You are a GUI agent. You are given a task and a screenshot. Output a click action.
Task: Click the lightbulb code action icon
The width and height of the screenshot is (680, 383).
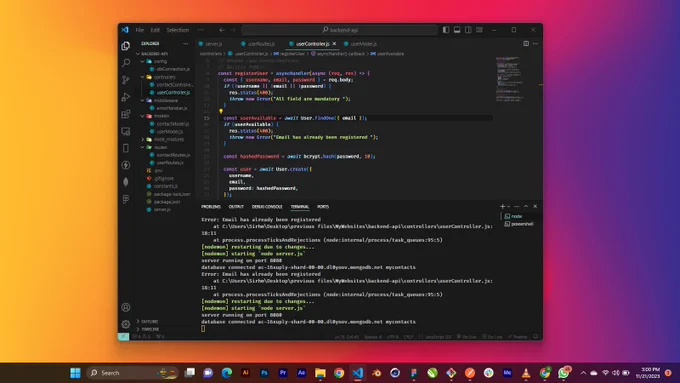pos(221,111)
